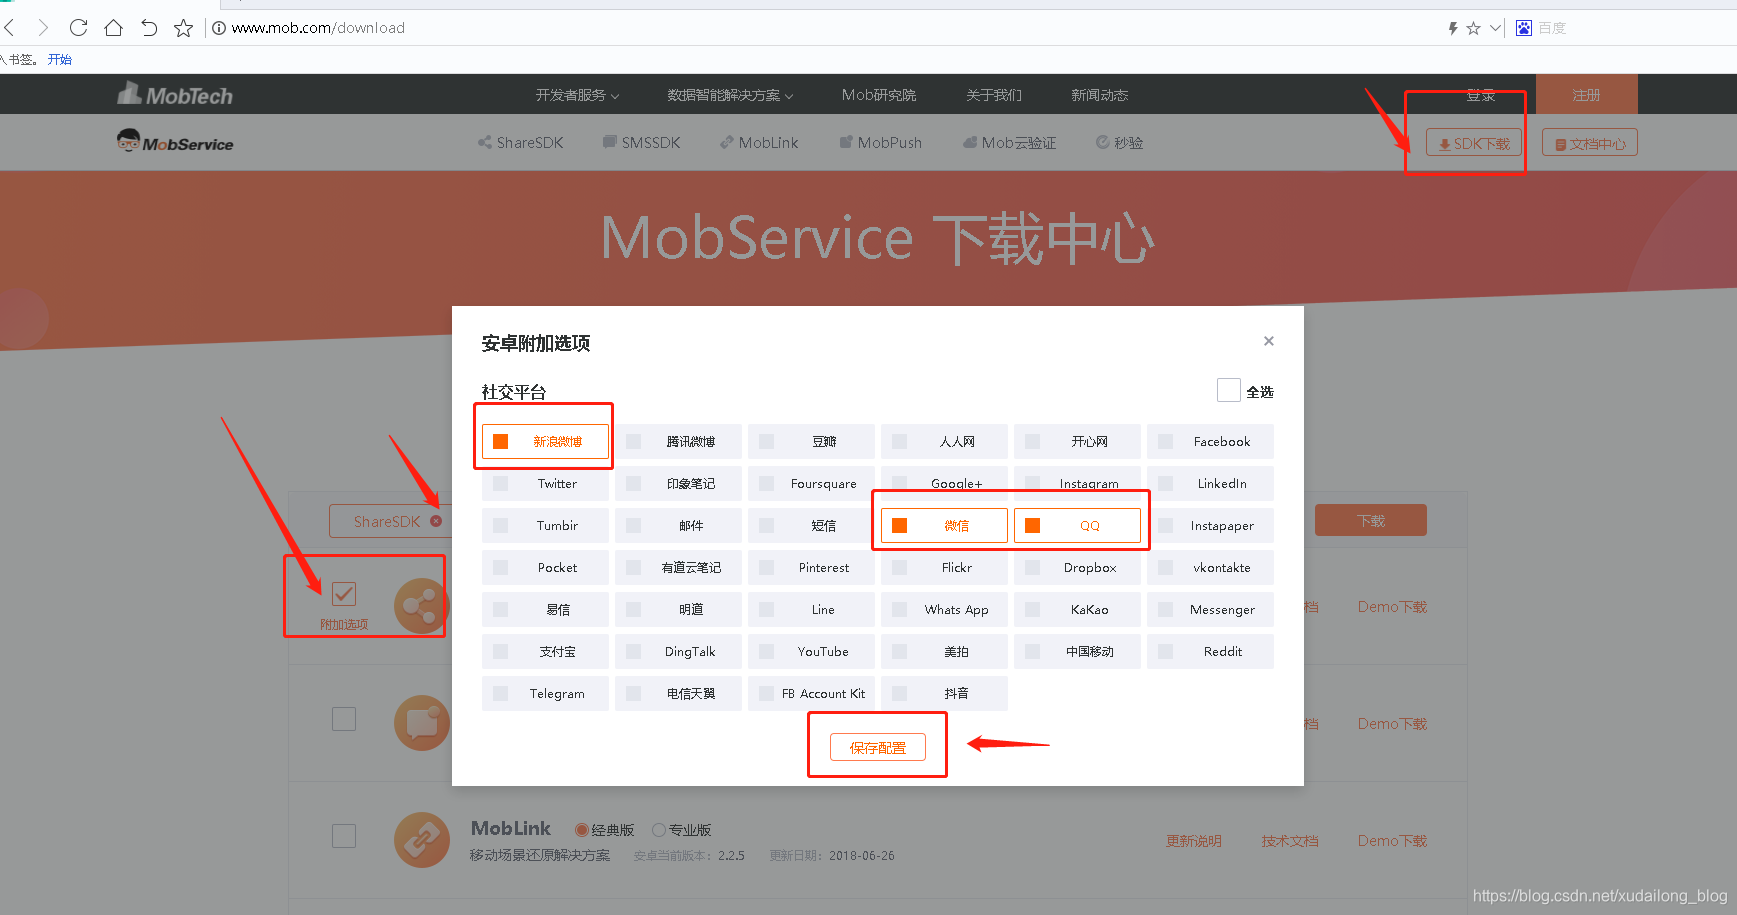
Task: Expand the 数据智能解决方案 dropdown menu
Action: pos(730,95)
